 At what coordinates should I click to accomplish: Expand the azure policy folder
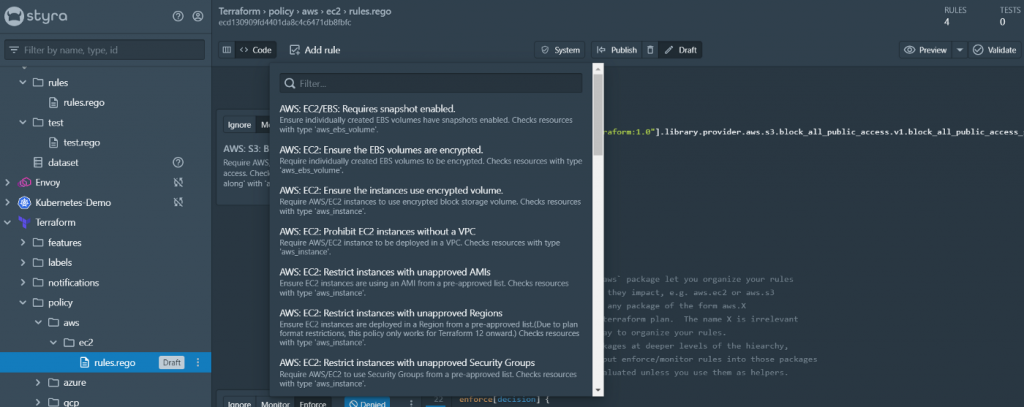(x=23, y=382)
